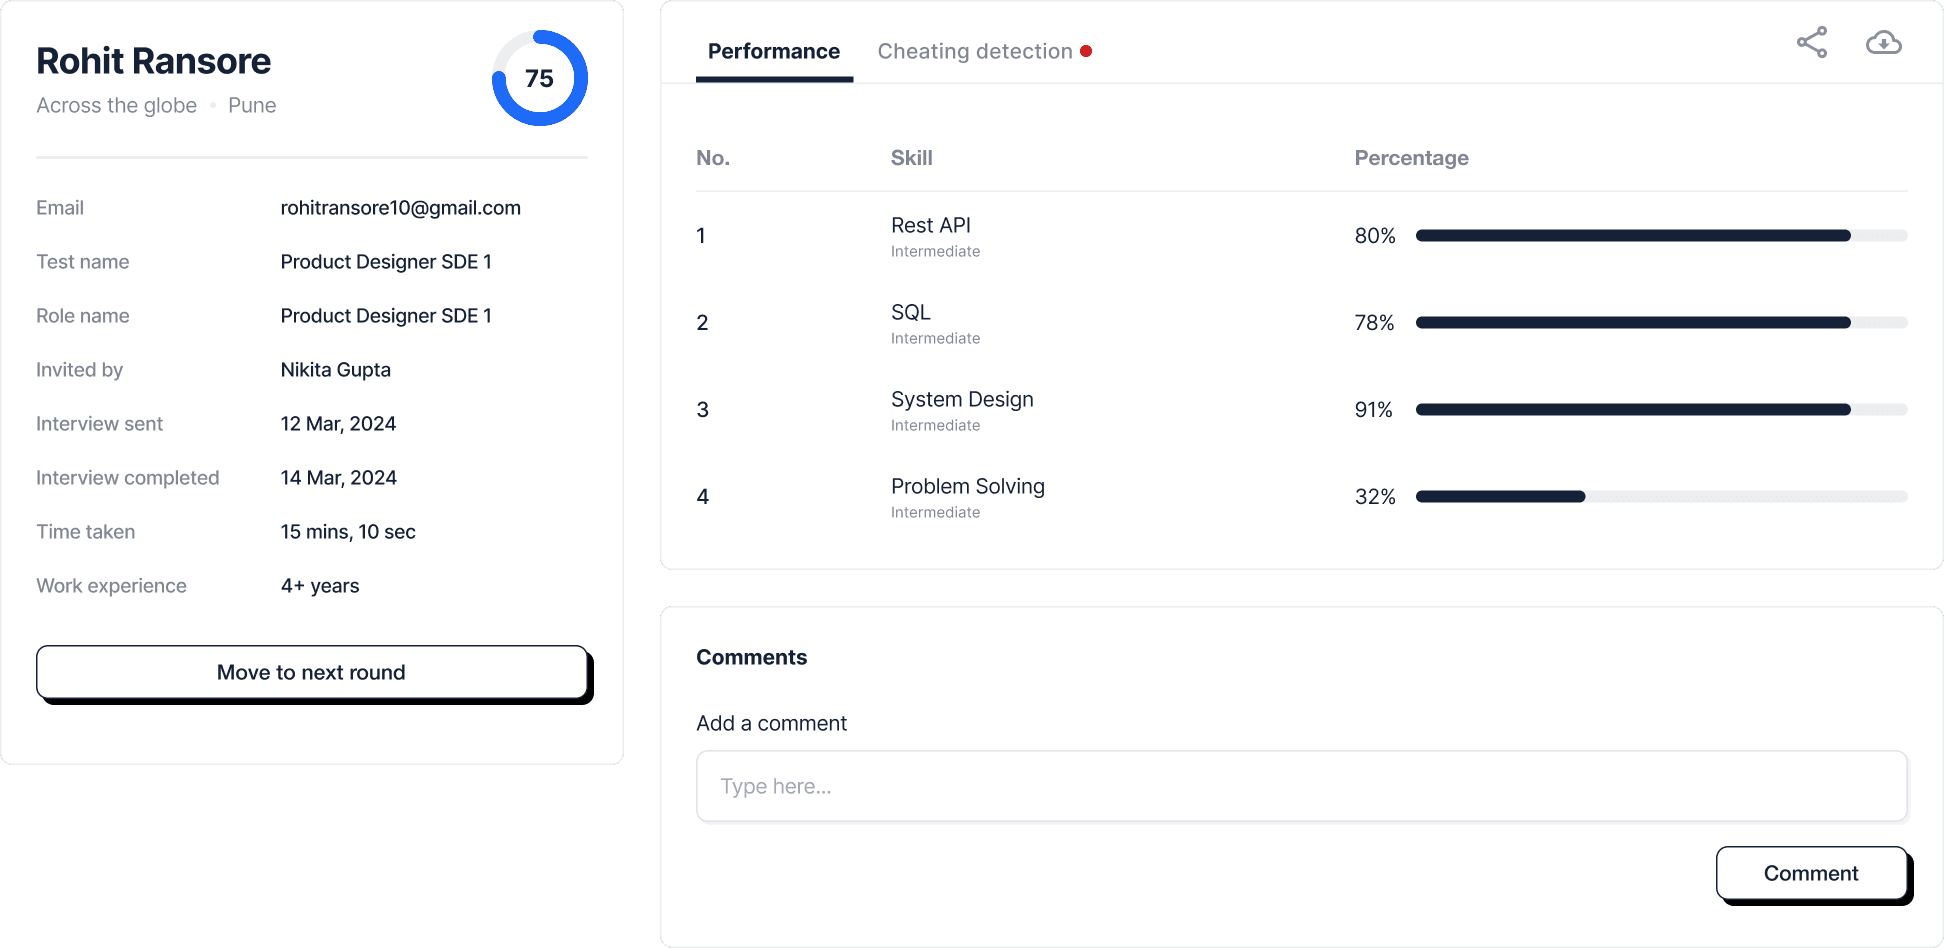The width and height of the screenshot is (1944, 948).
Task: Focus the Type here comment field
Action: (x=1301, y=786)
